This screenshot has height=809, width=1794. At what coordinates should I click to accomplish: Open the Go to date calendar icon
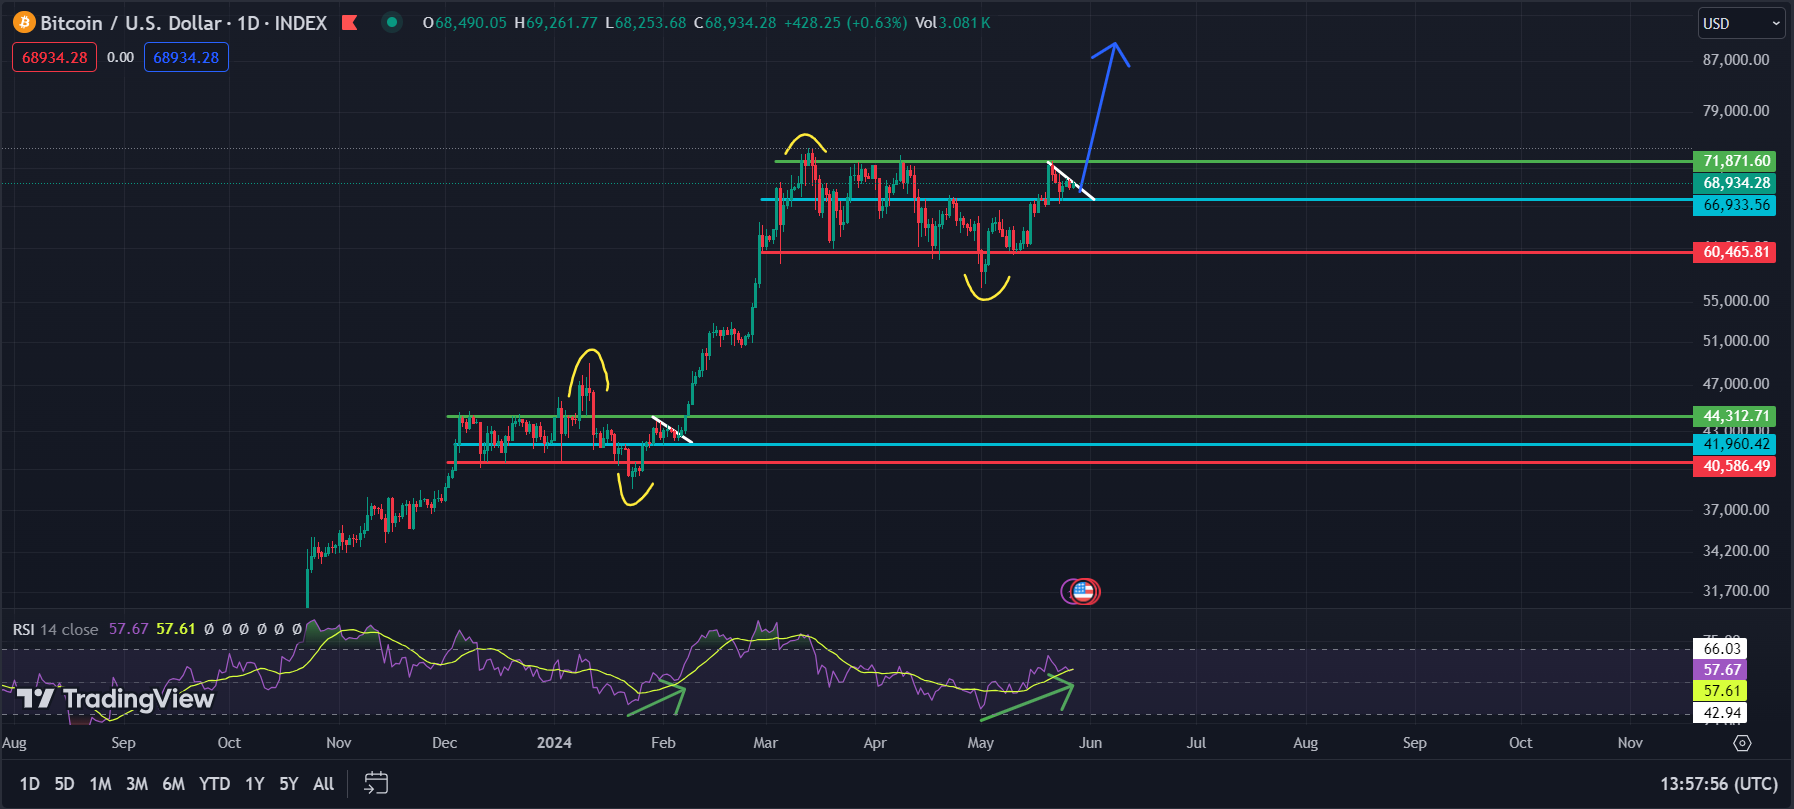coord(376,783)
